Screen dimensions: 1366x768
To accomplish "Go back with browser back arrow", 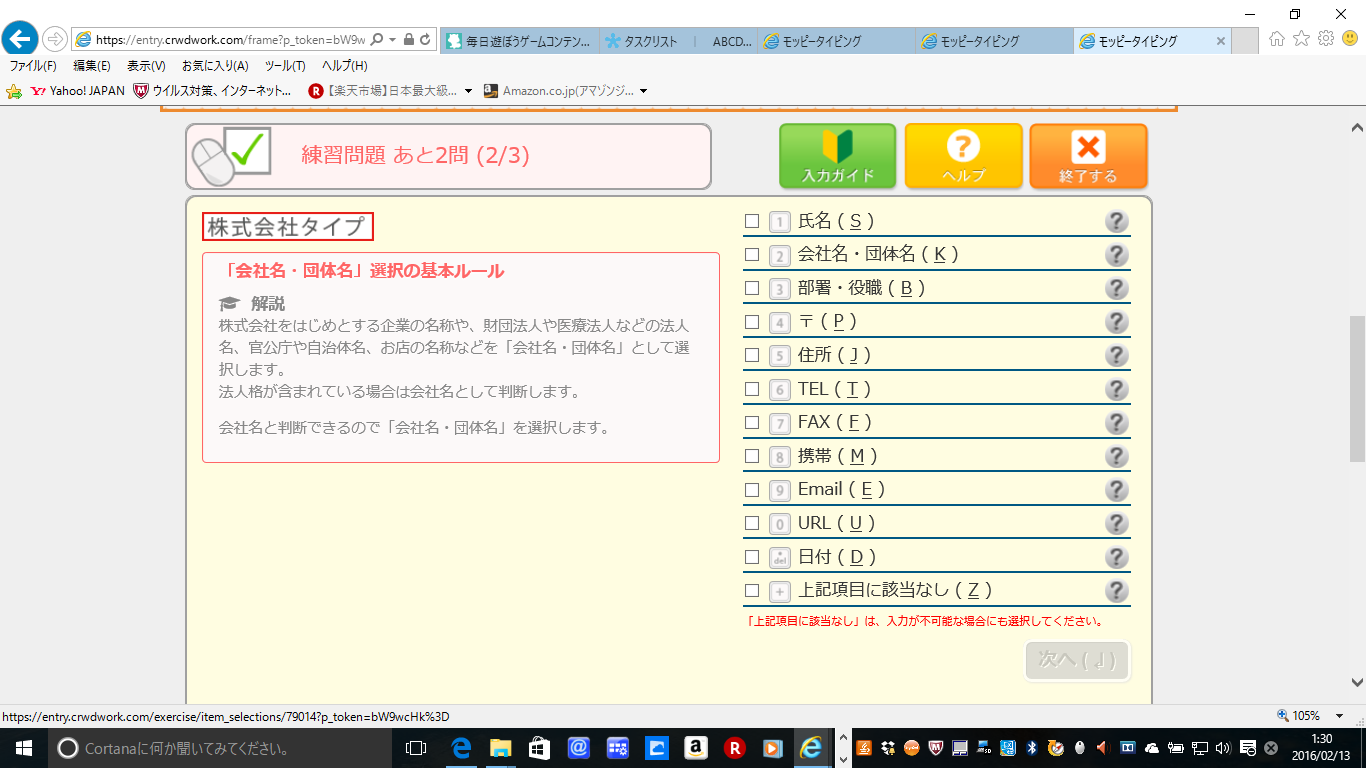I will click(x=20, y=39).
